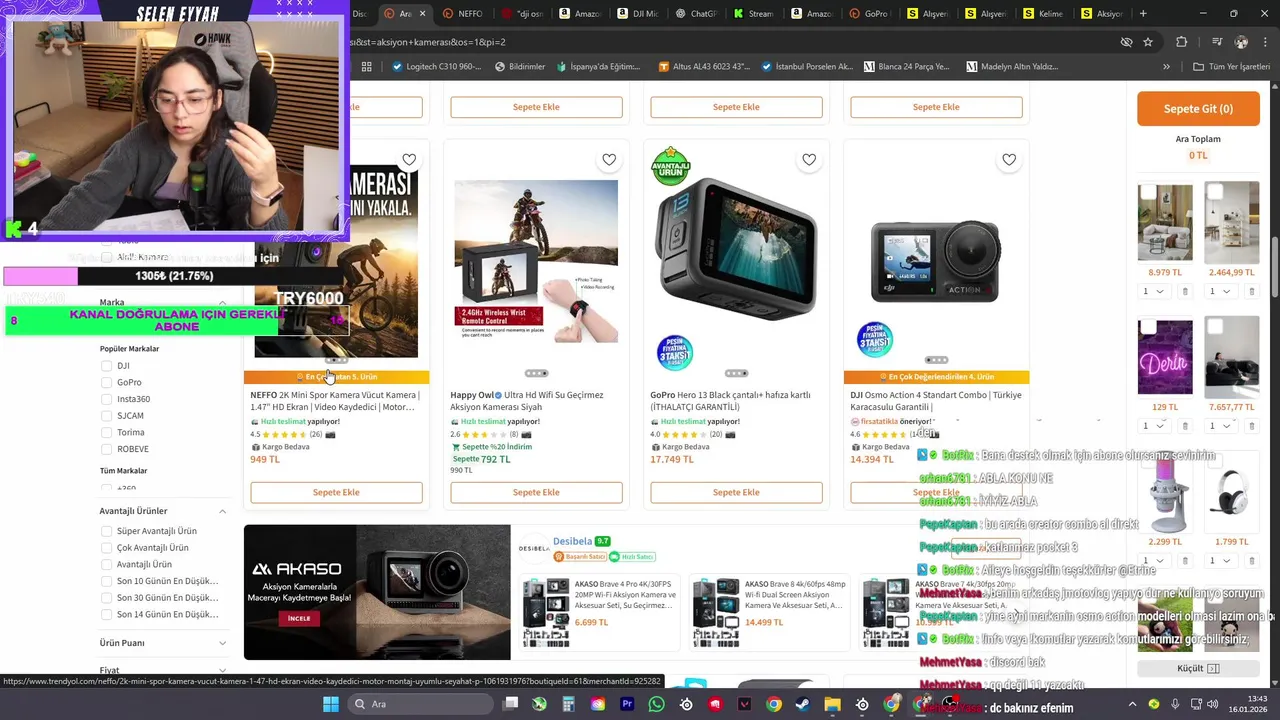
Task: Enable Son 10 Günün En Düşük filter
Action: [x=106, y=581]
